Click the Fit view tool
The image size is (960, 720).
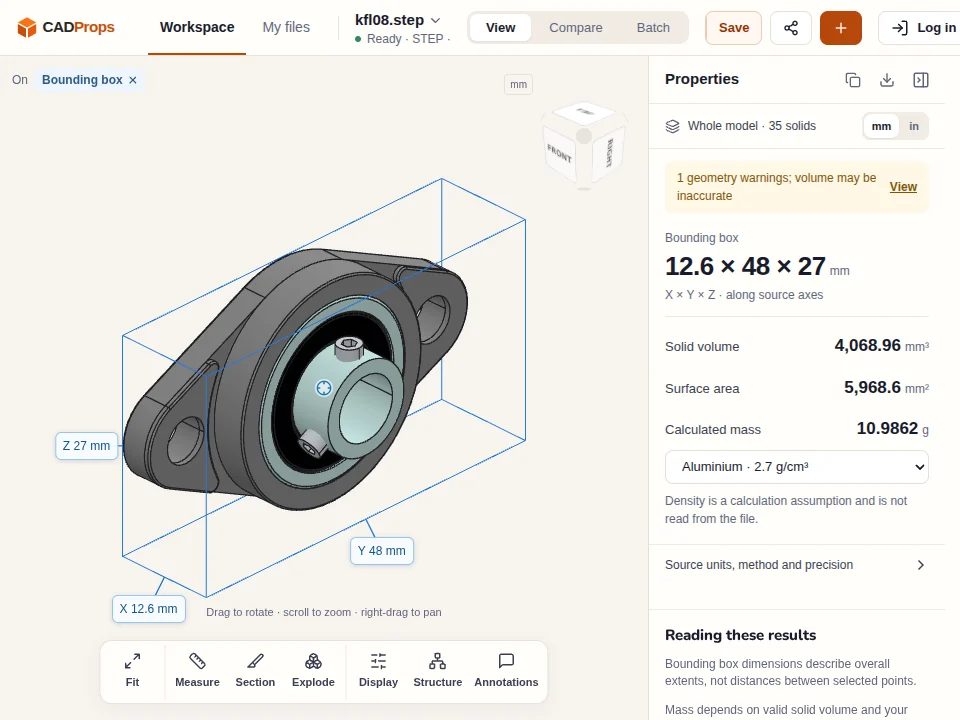click(x=132, y=670)
